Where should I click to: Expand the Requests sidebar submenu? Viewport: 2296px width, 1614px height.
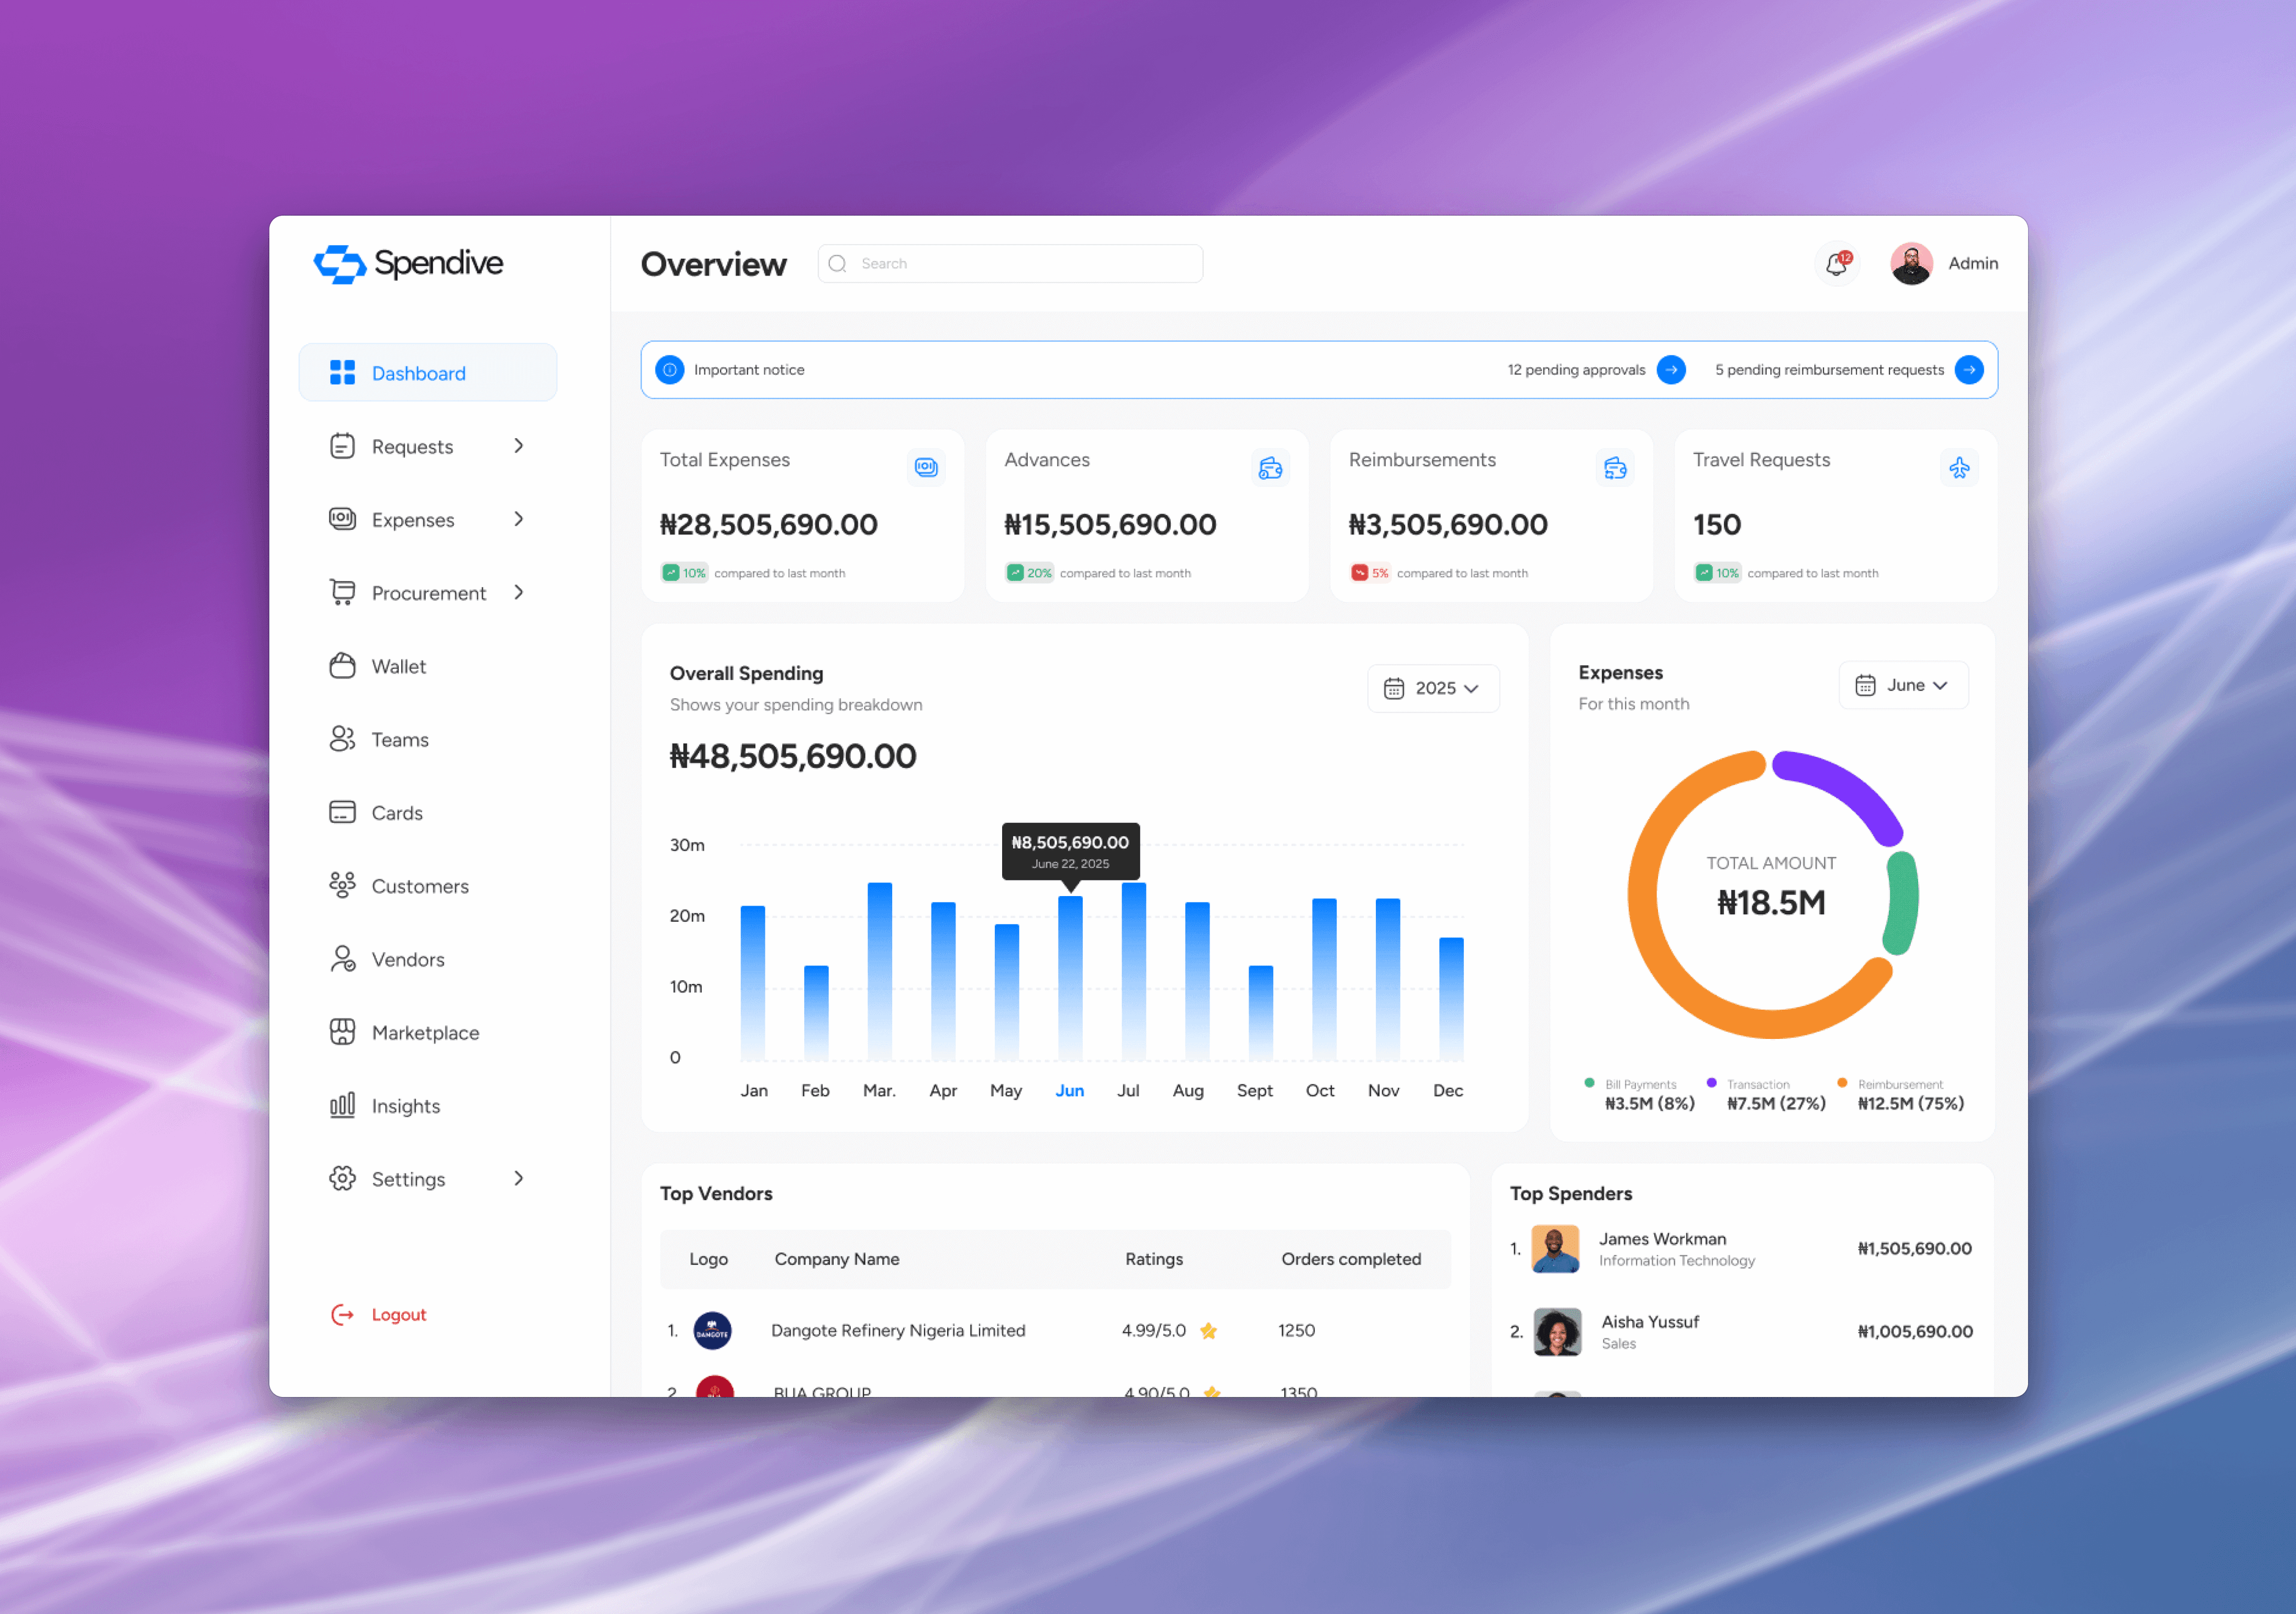click(518, 446)
